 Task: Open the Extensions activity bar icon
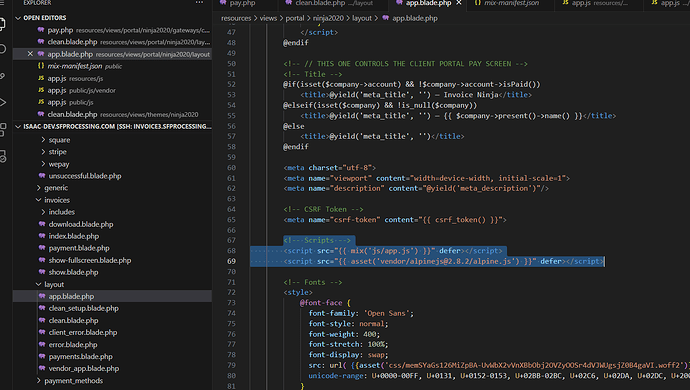pyautogui.click(x=2, y=129)
